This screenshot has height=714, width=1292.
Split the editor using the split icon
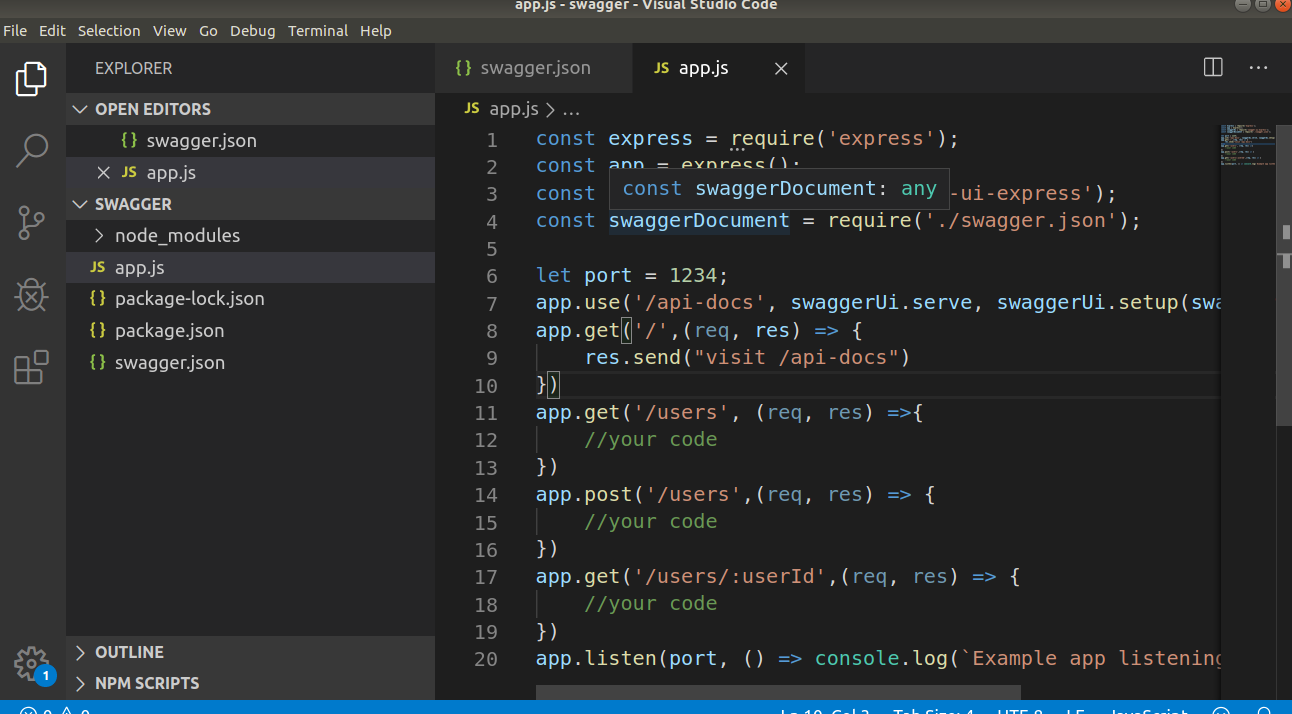coord(1212,67)
